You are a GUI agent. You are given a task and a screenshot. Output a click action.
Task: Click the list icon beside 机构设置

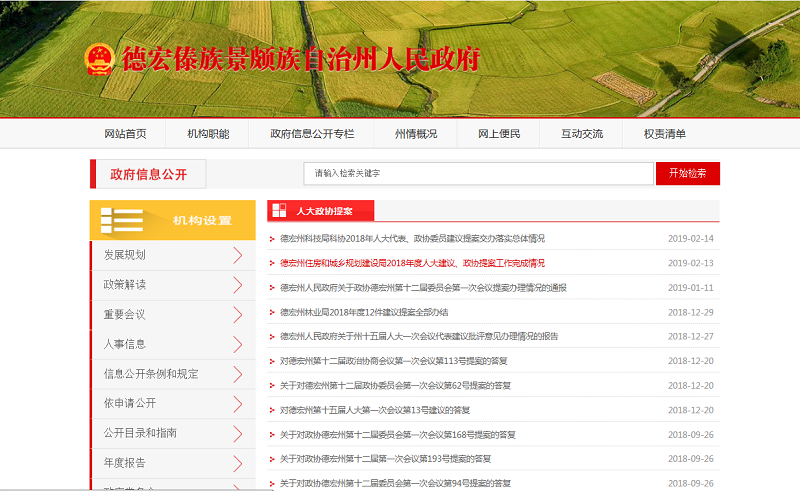pyautogui.click(x=121, y=220)
